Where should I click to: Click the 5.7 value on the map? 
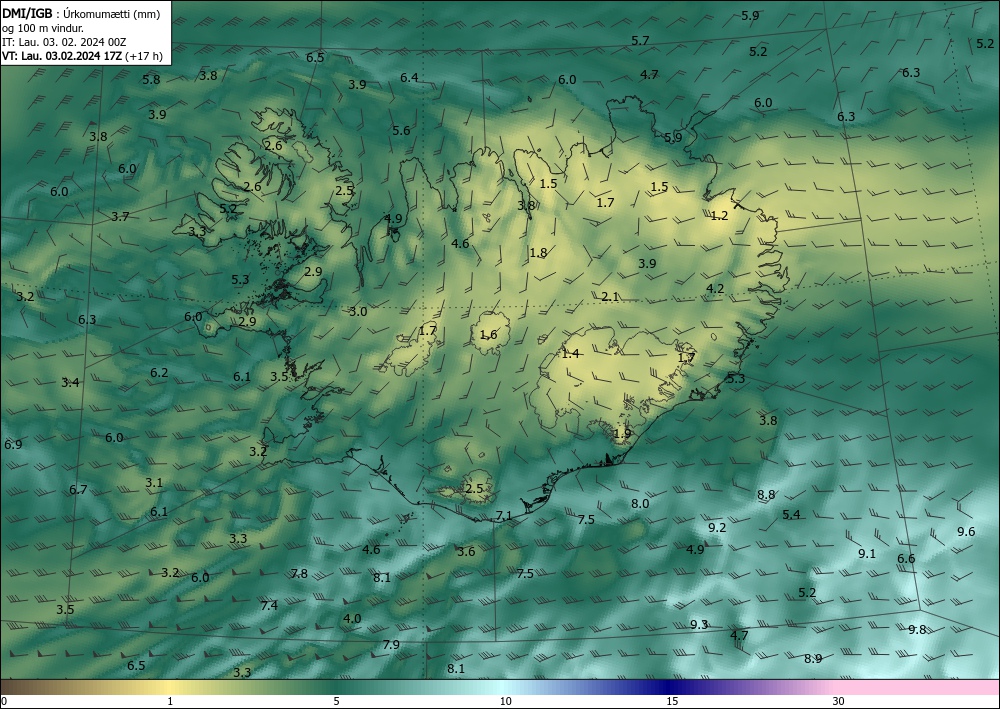click(x=640, y=41)
